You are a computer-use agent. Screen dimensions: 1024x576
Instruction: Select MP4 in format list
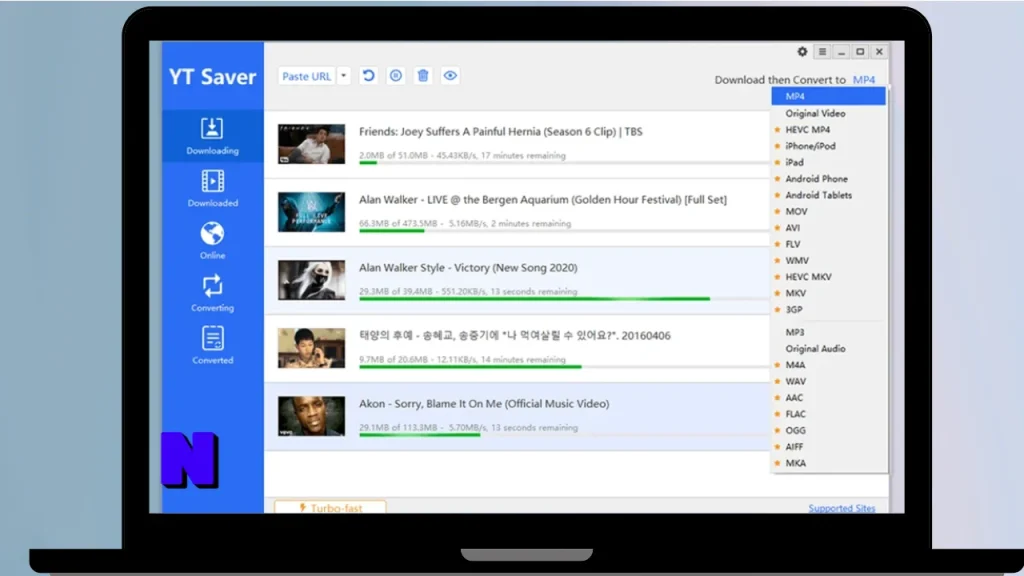point(828,96)
